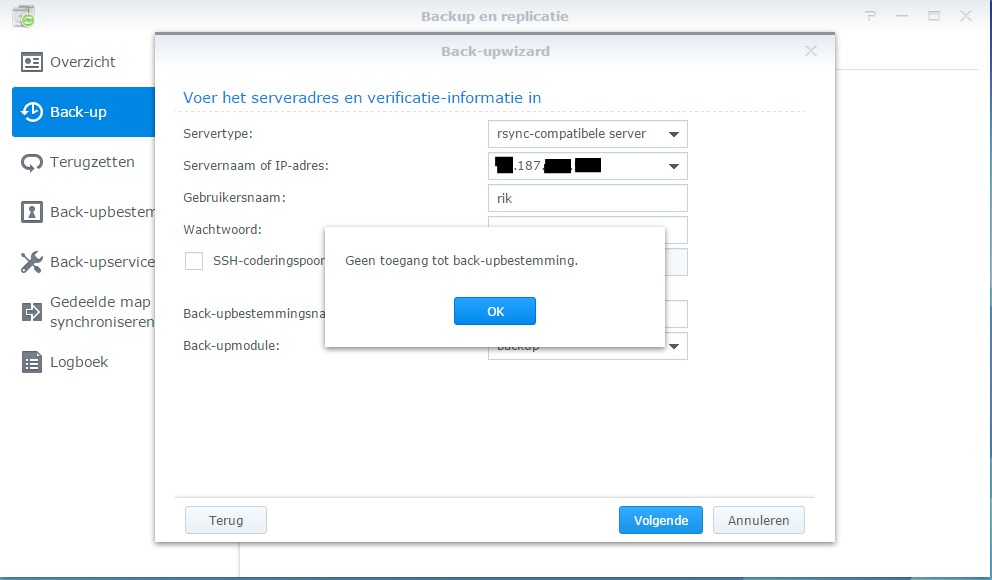The width and height of the screenshot is (992, 580).
Task: Expand the Servernaam of IP-adres dropdown
Action: 674,166
